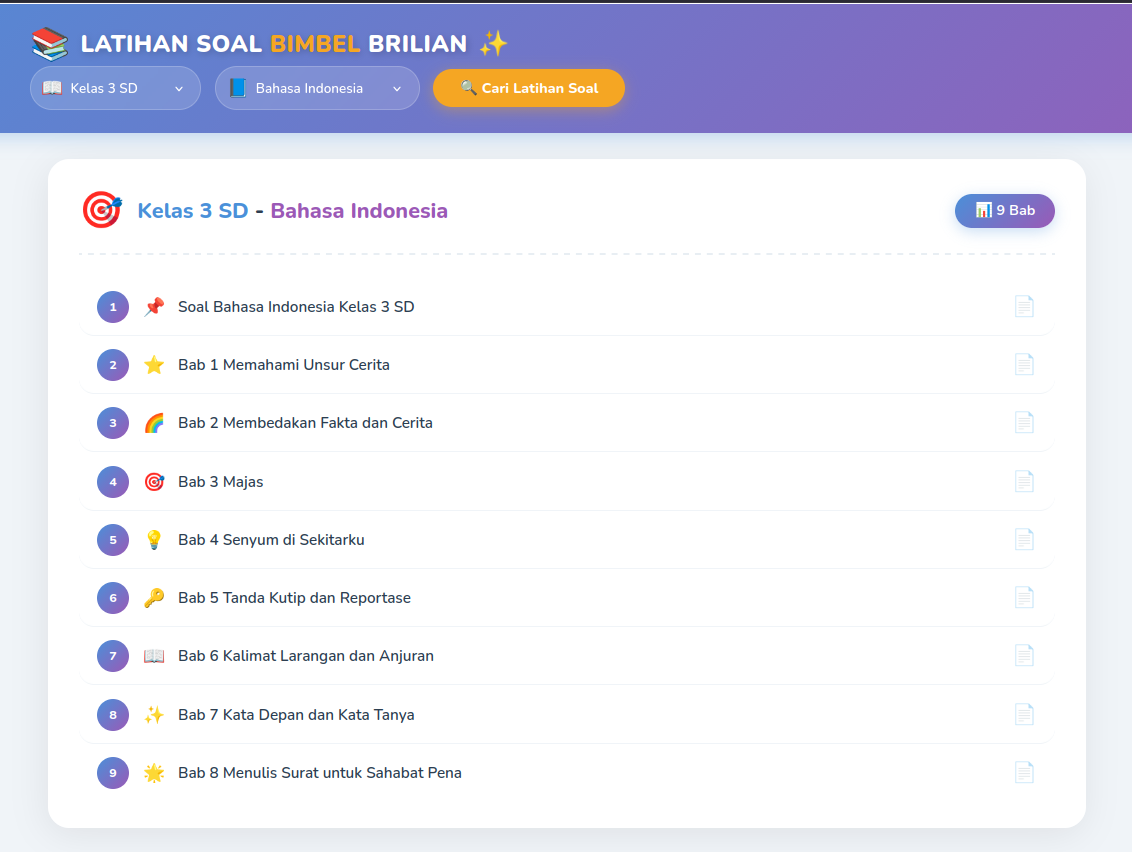1132x852 pixels.
Task: Click document icon for Bab 8 row
Action: (x=1024, y=772)
